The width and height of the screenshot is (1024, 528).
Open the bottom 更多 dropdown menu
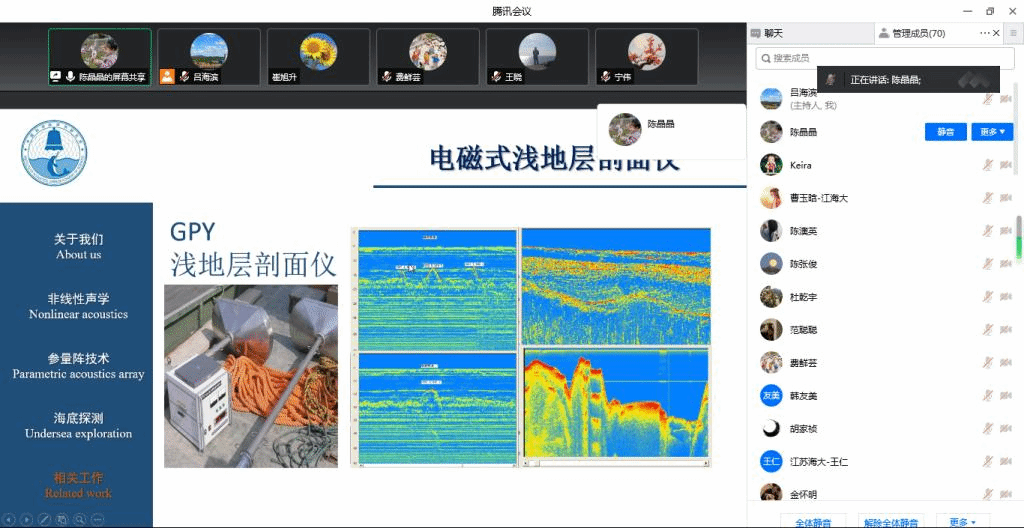[x=962, y=522]
